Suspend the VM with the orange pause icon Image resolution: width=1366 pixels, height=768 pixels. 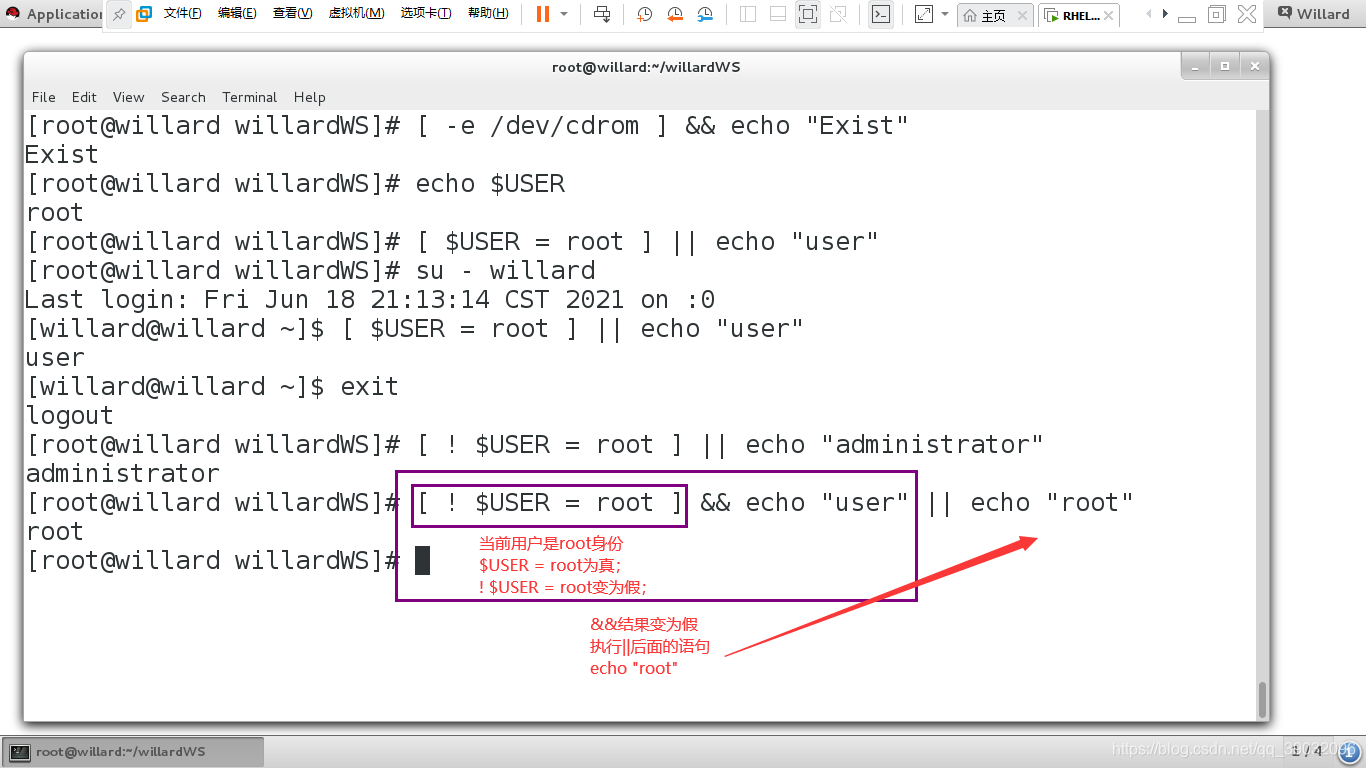541,15
